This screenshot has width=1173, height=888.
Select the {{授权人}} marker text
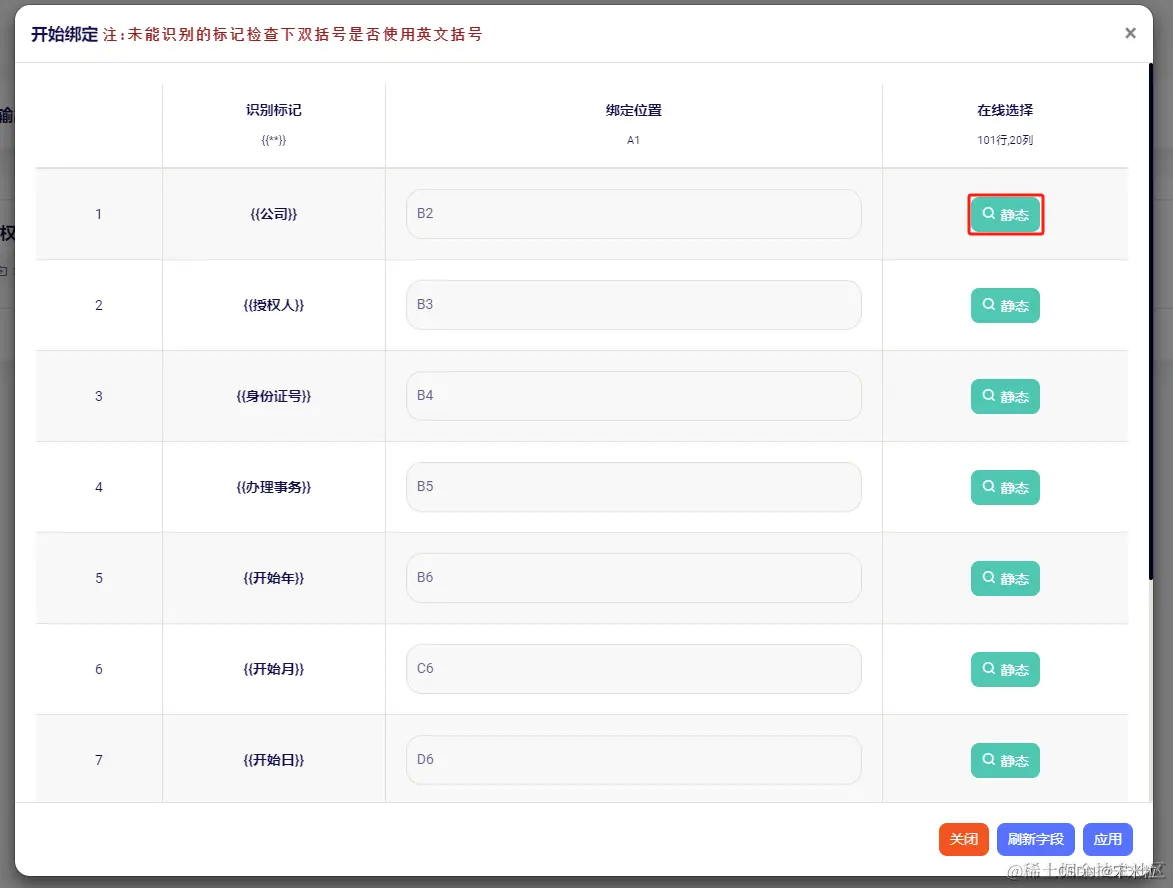point(274,305)
